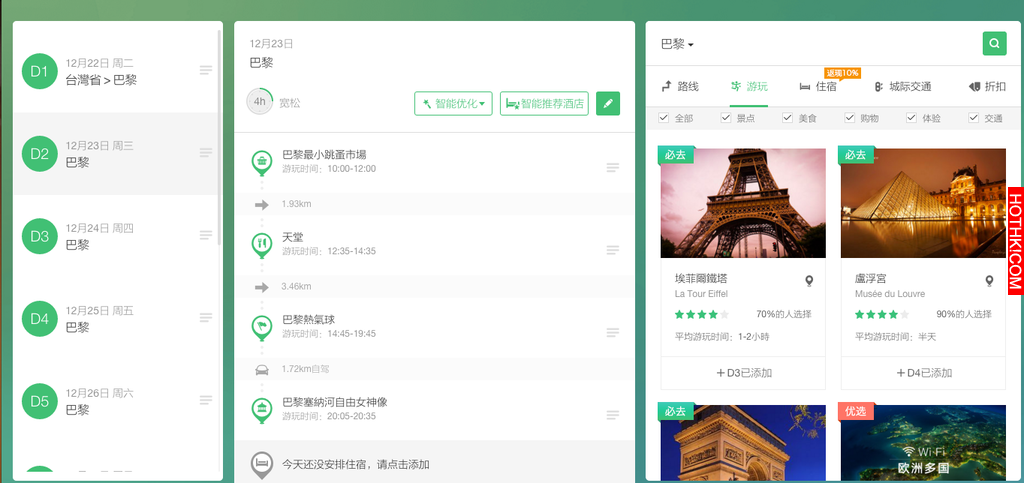Click the reorder handle on the D4 row

coord(206,317)
